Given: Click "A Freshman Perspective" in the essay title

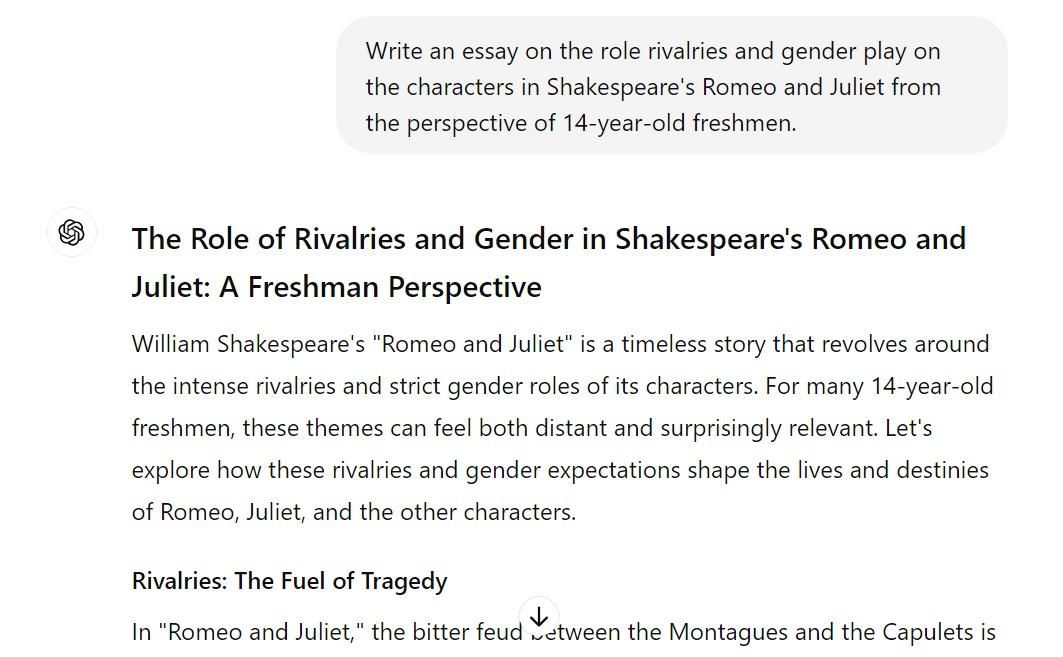Looking at the screenshot, I should point(380,287).
